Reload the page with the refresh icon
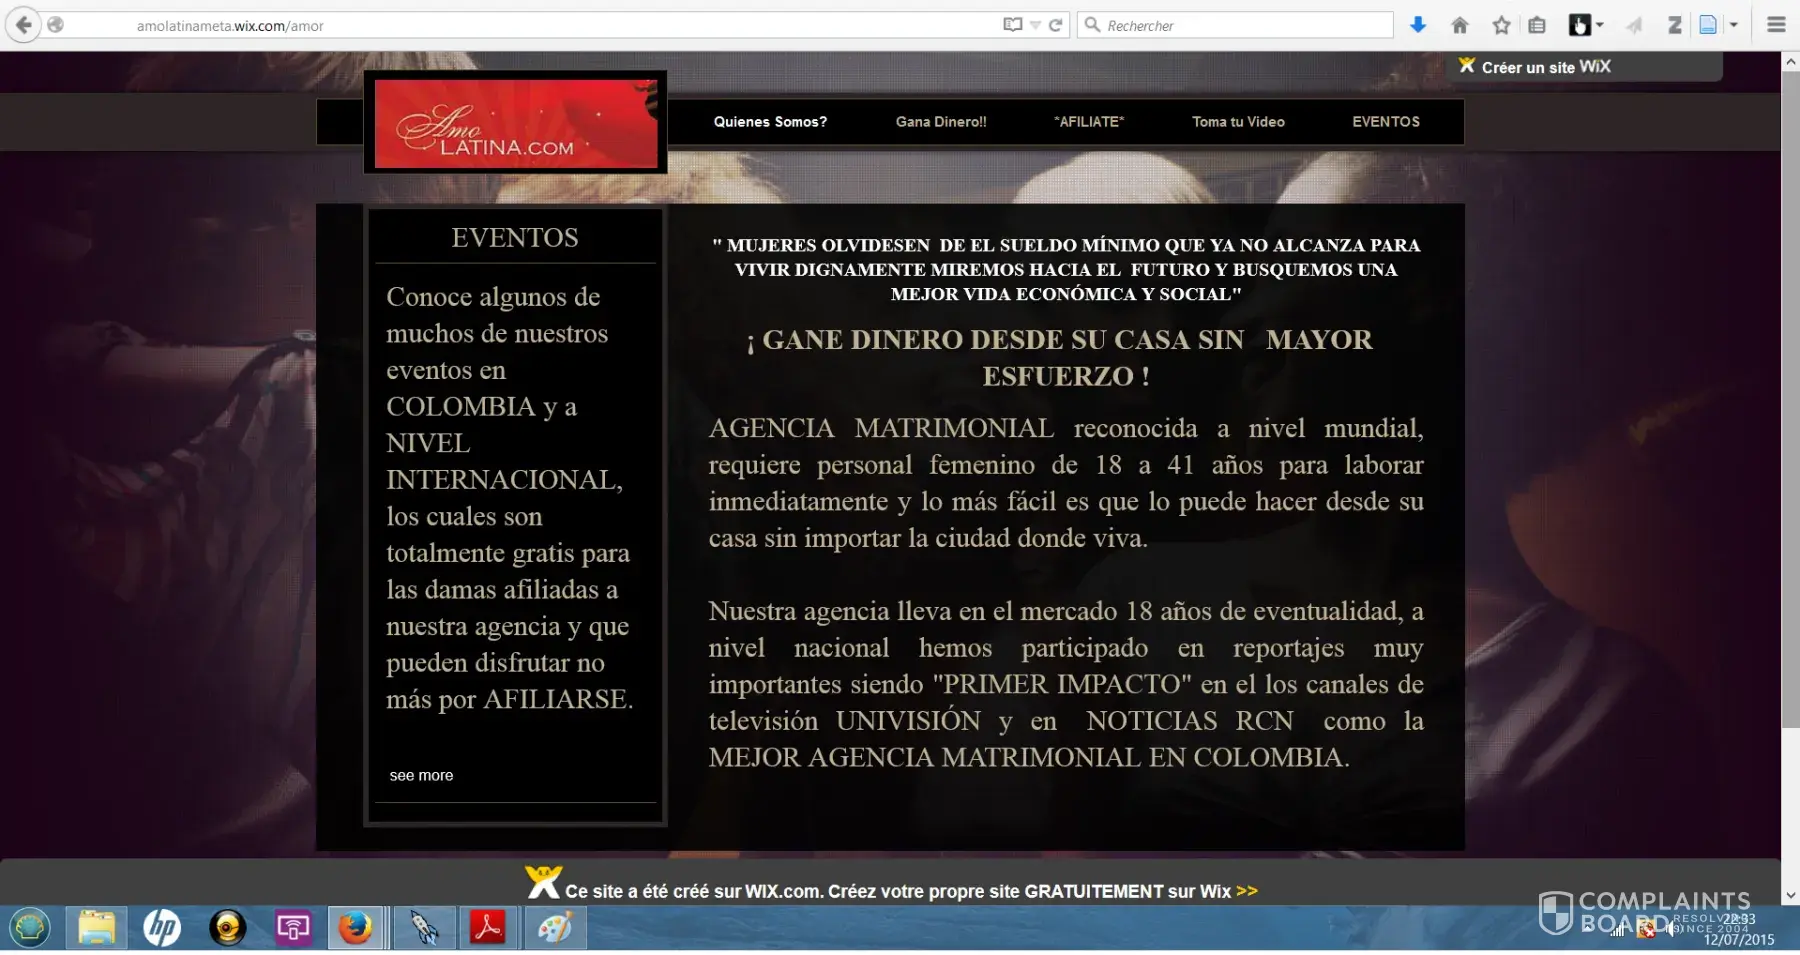Image resolution: width=1800 pixels, height=955 pixels. pyautogui.click(x=1056, y=25)
